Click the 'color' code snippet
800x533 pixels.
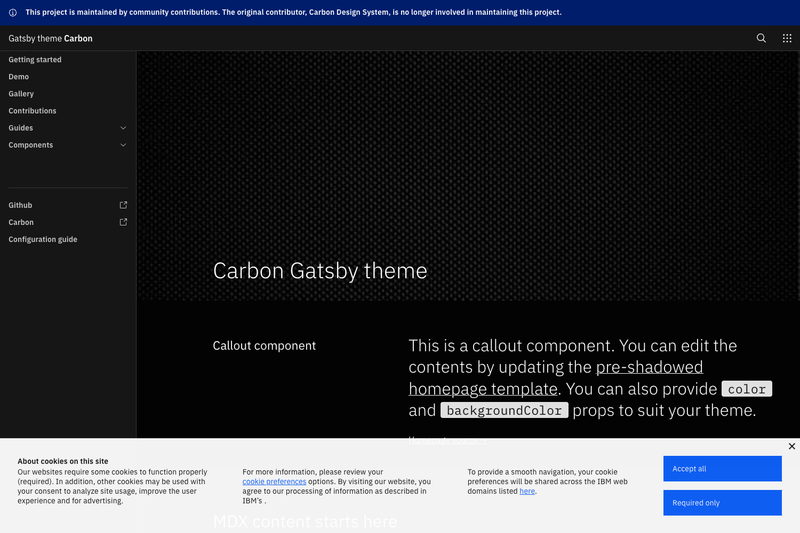pos(746,389)
